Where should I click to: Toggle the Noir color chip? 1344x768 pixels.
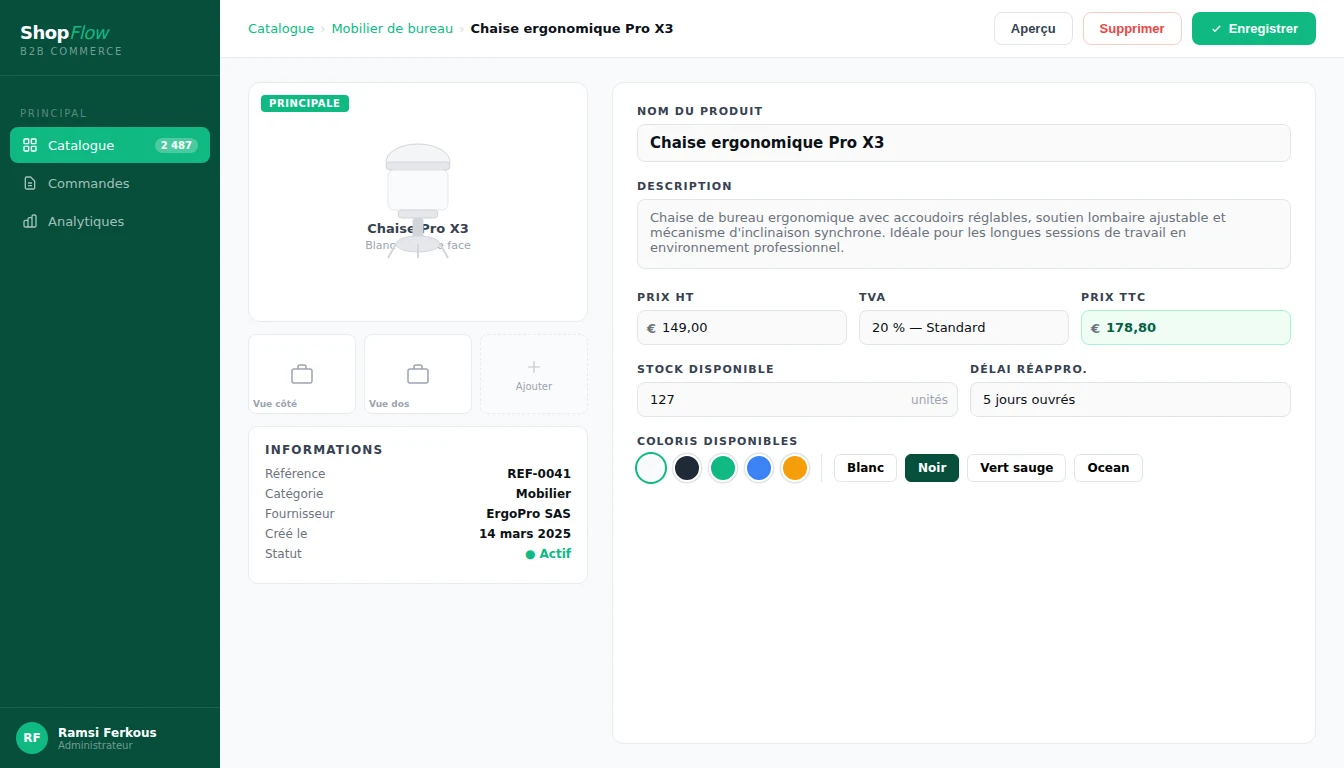[x=932, y=468]
